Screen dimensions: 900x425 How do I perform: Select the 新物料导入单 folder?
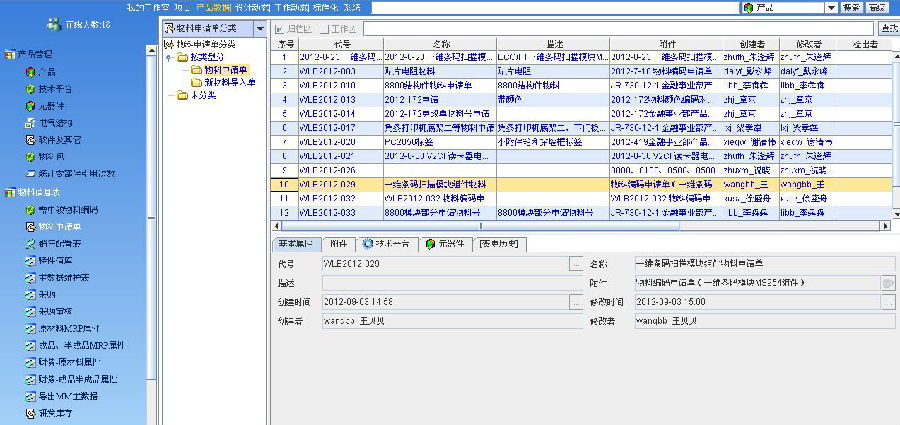tap(223, 83)
